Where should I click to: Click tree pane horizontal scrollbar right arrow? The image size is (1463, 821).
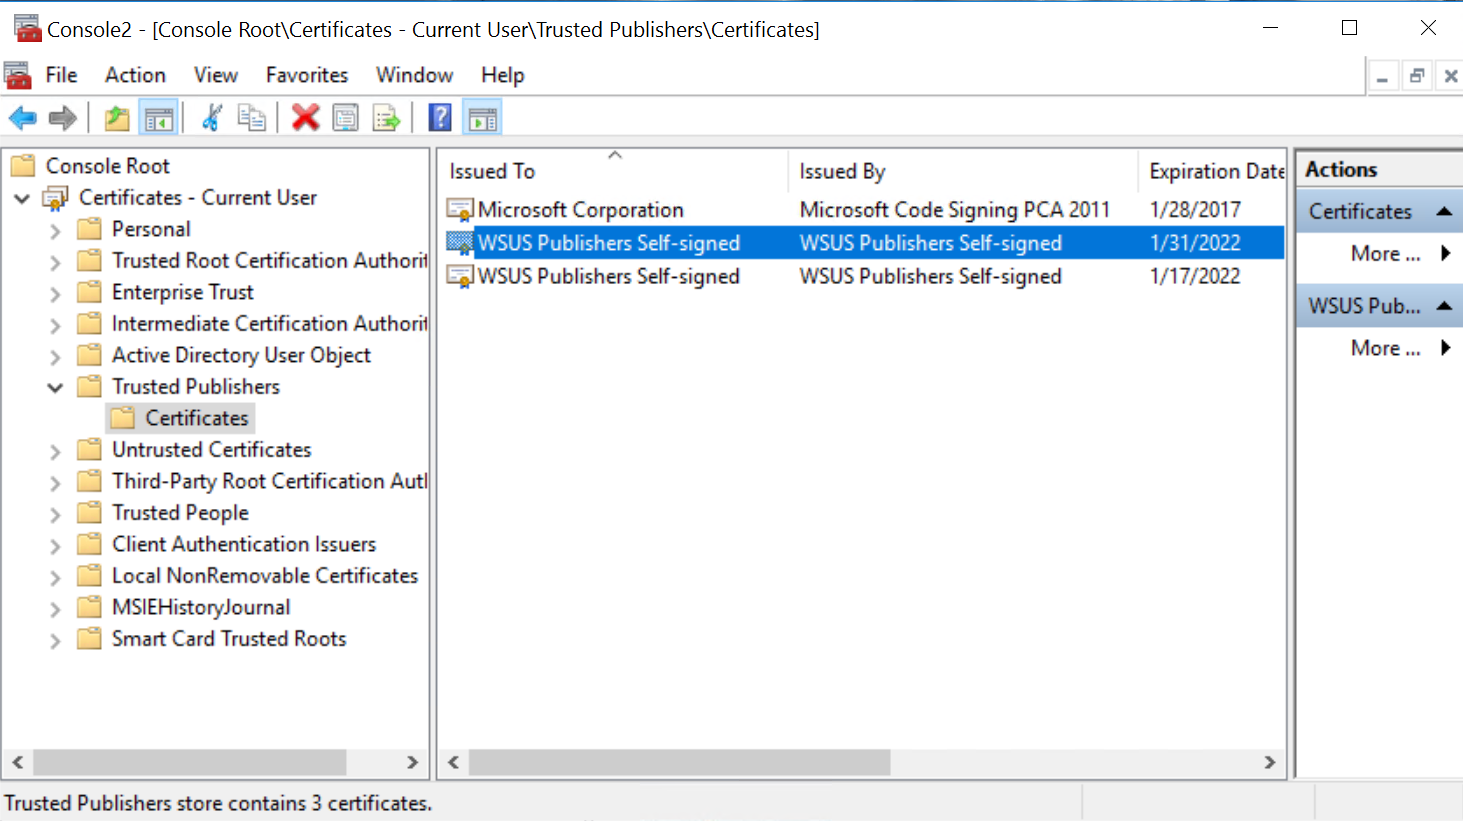coord(412,762)
